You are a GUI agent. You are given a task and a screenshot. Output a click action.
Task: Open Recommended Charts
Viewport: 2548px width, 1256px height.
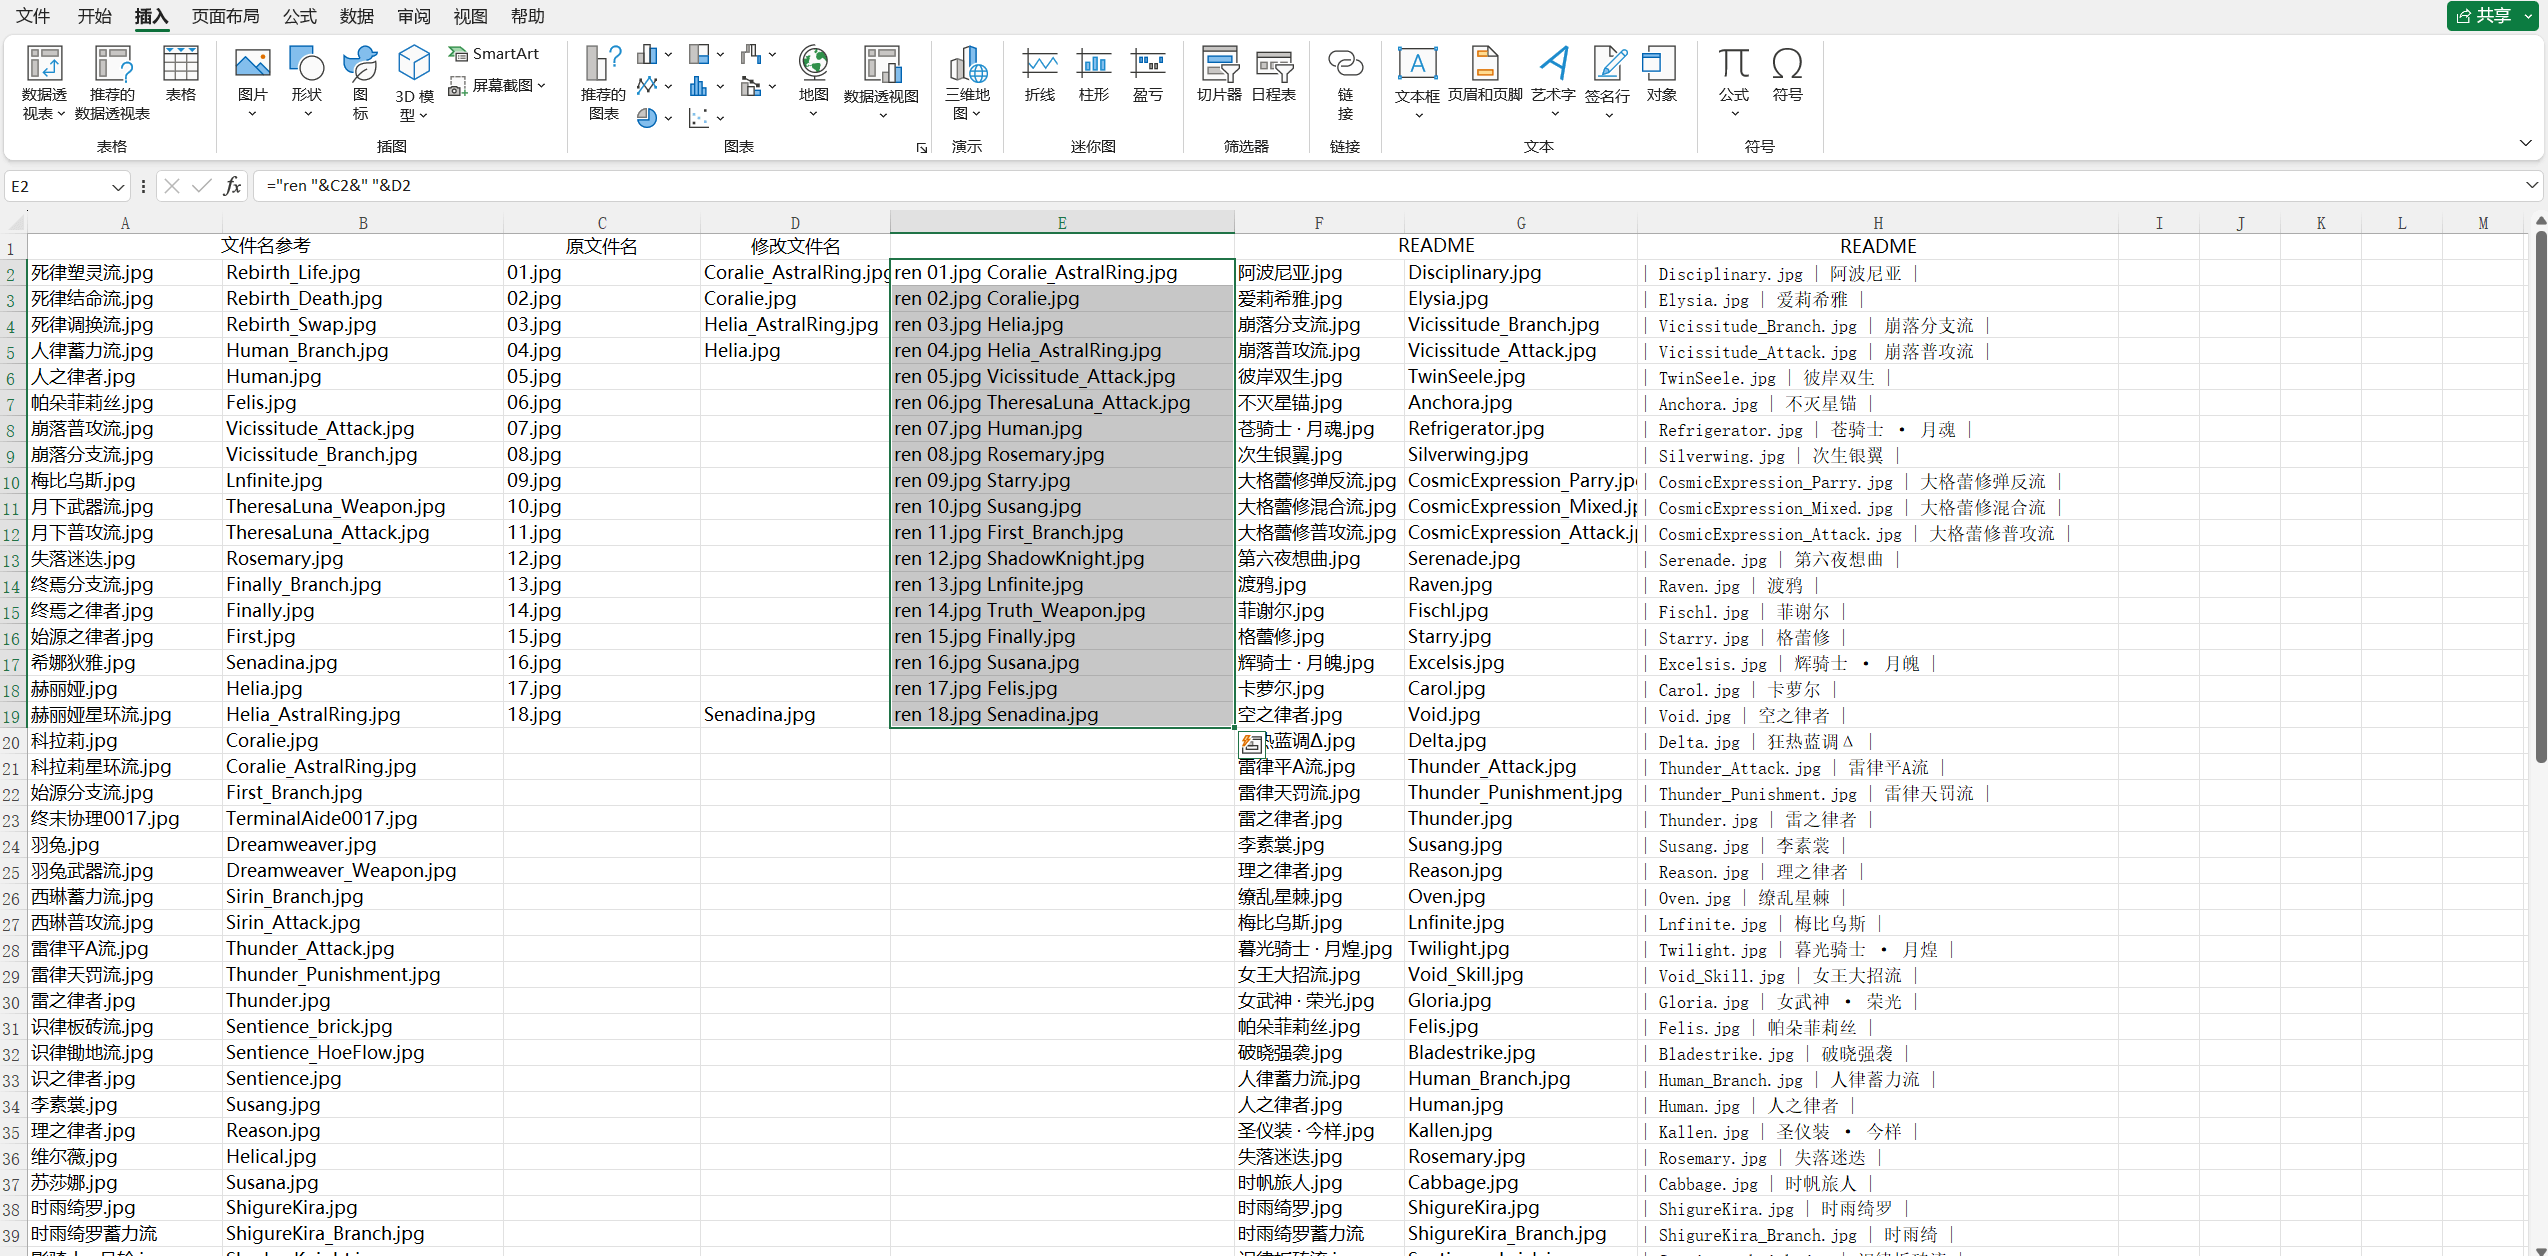pos(603,82)
